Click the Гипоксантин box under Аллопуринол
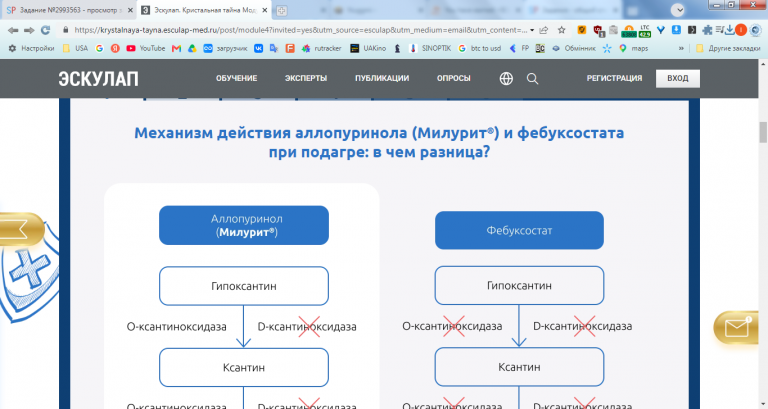Viewport: 768px width, 409px height. 244,286
